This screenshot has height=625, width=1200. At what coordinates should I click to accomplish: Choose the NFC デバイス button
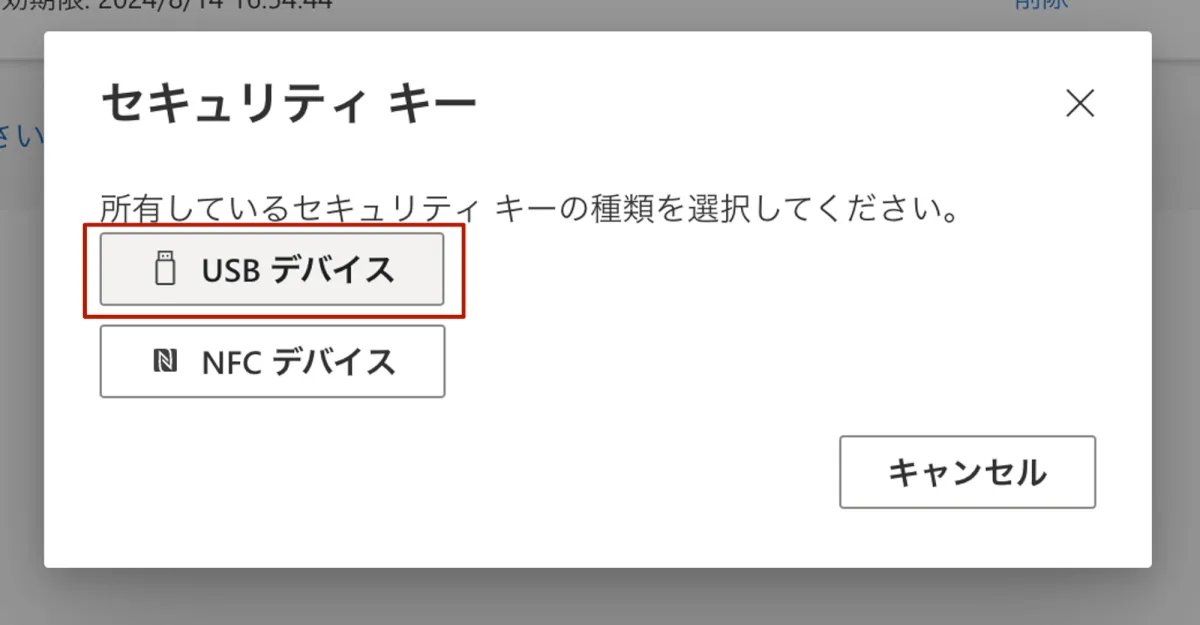272,361
